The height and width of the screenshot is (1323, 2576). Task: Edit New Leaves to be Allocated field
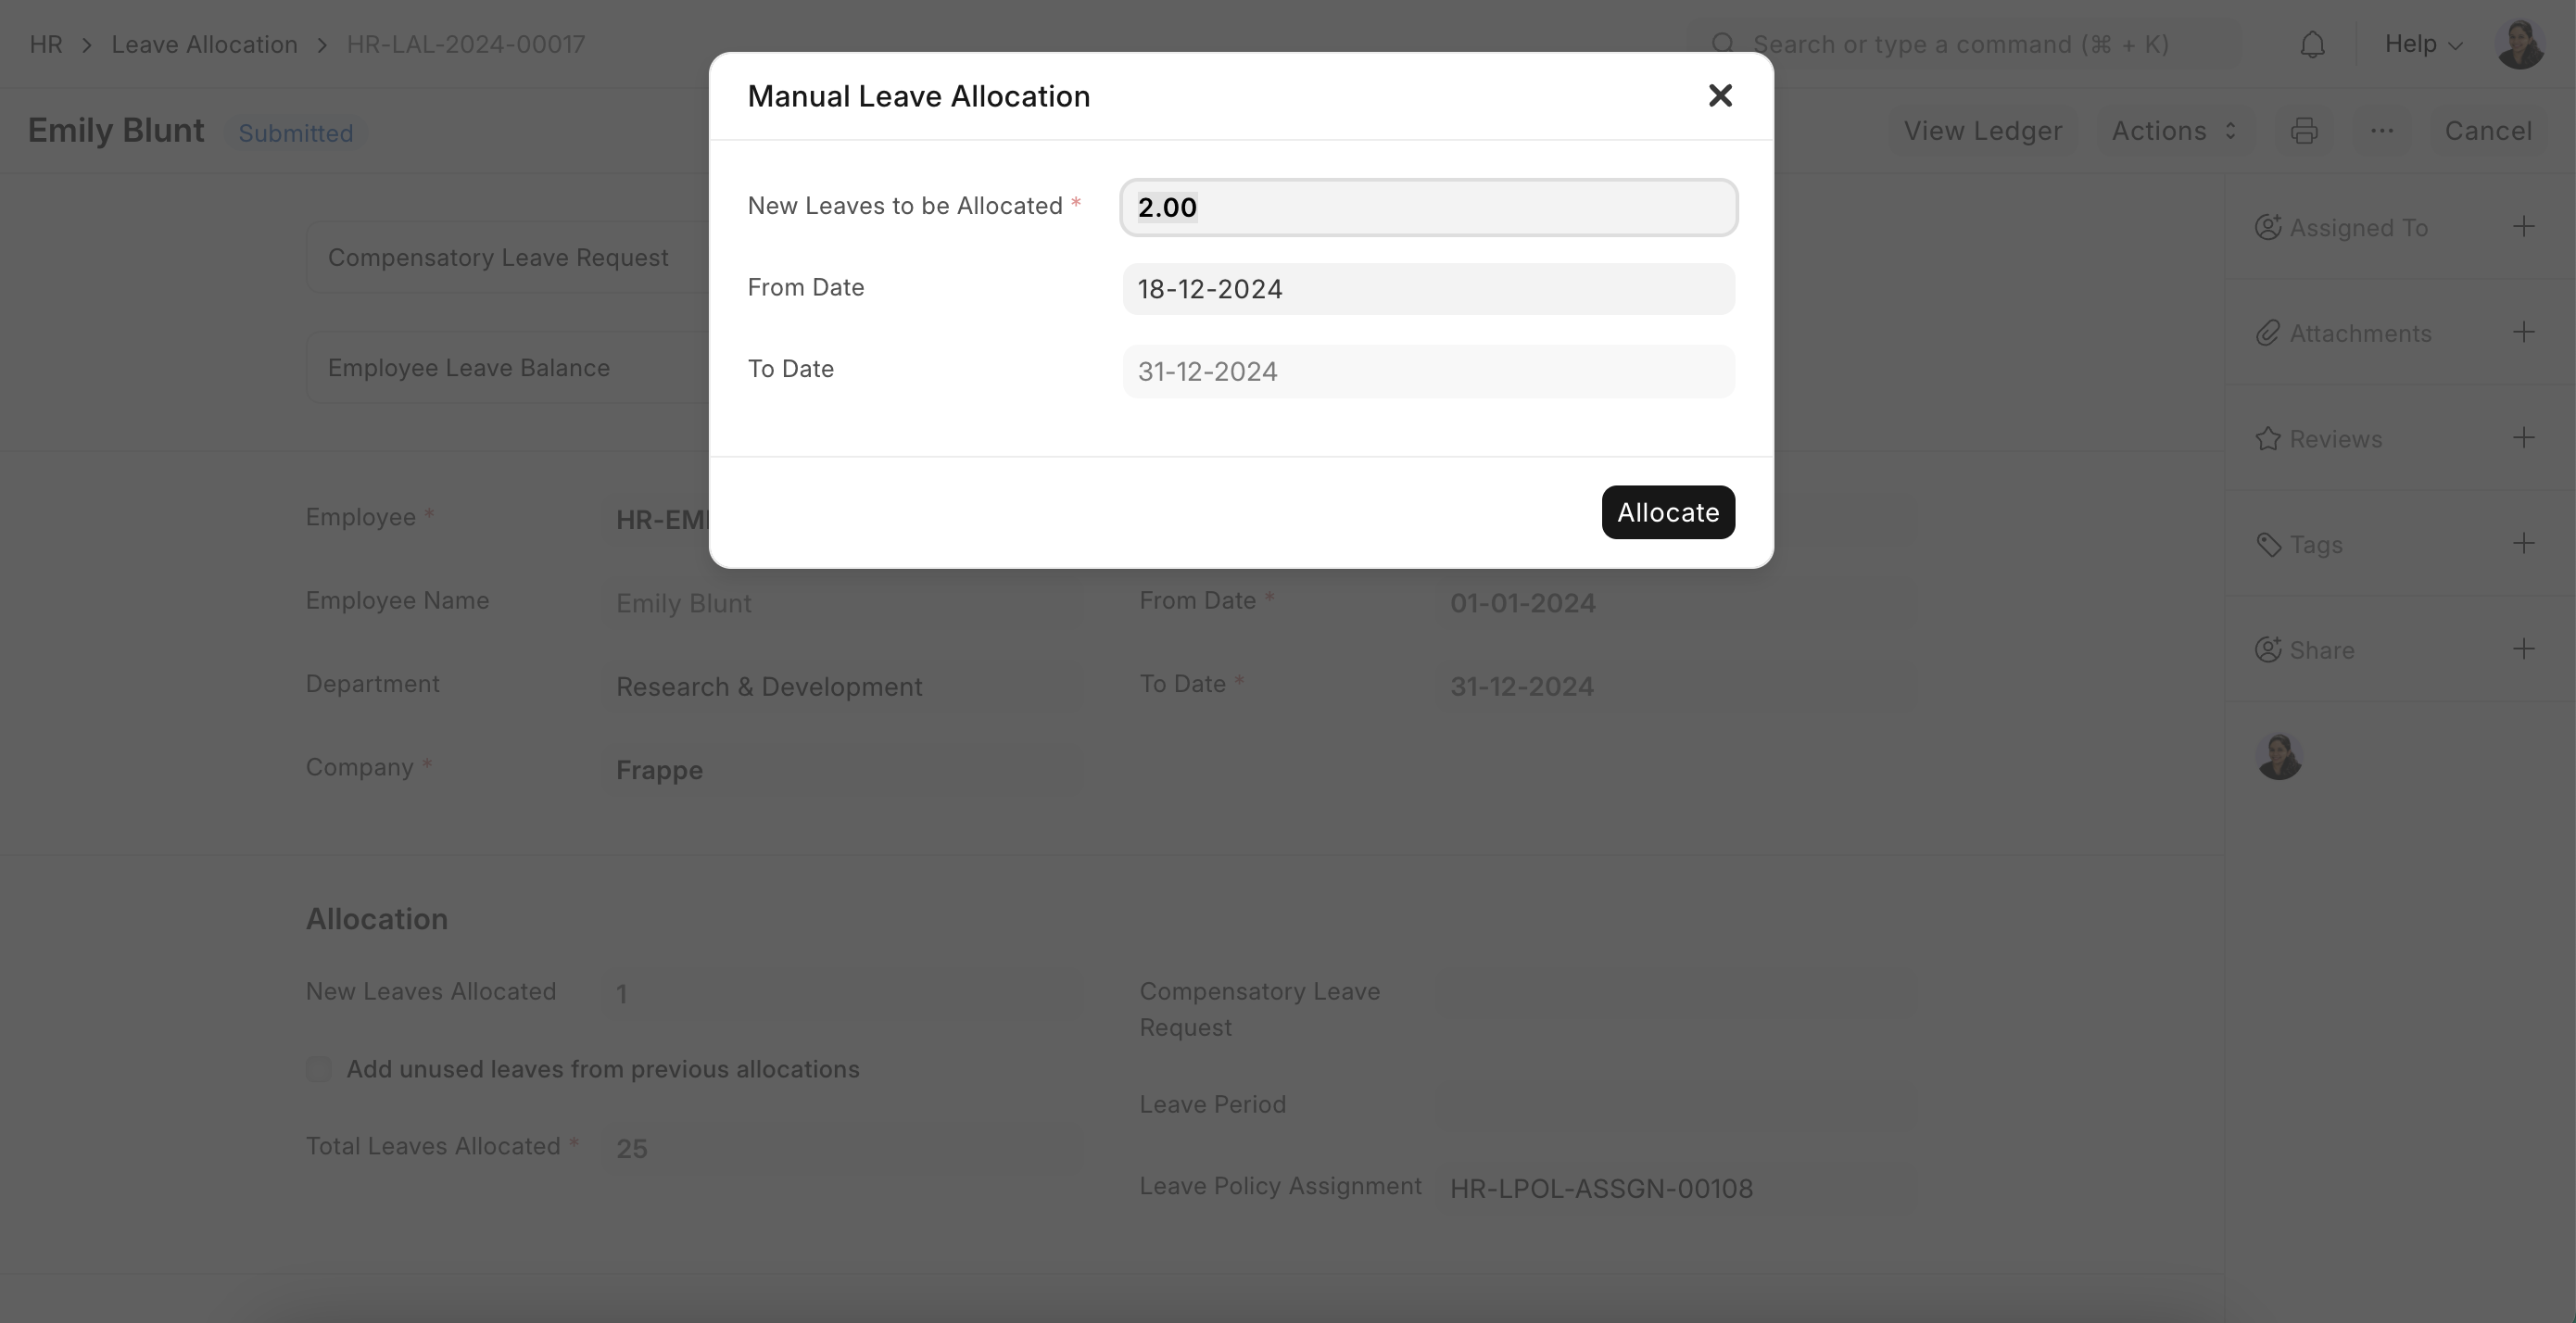point(1428,207)
